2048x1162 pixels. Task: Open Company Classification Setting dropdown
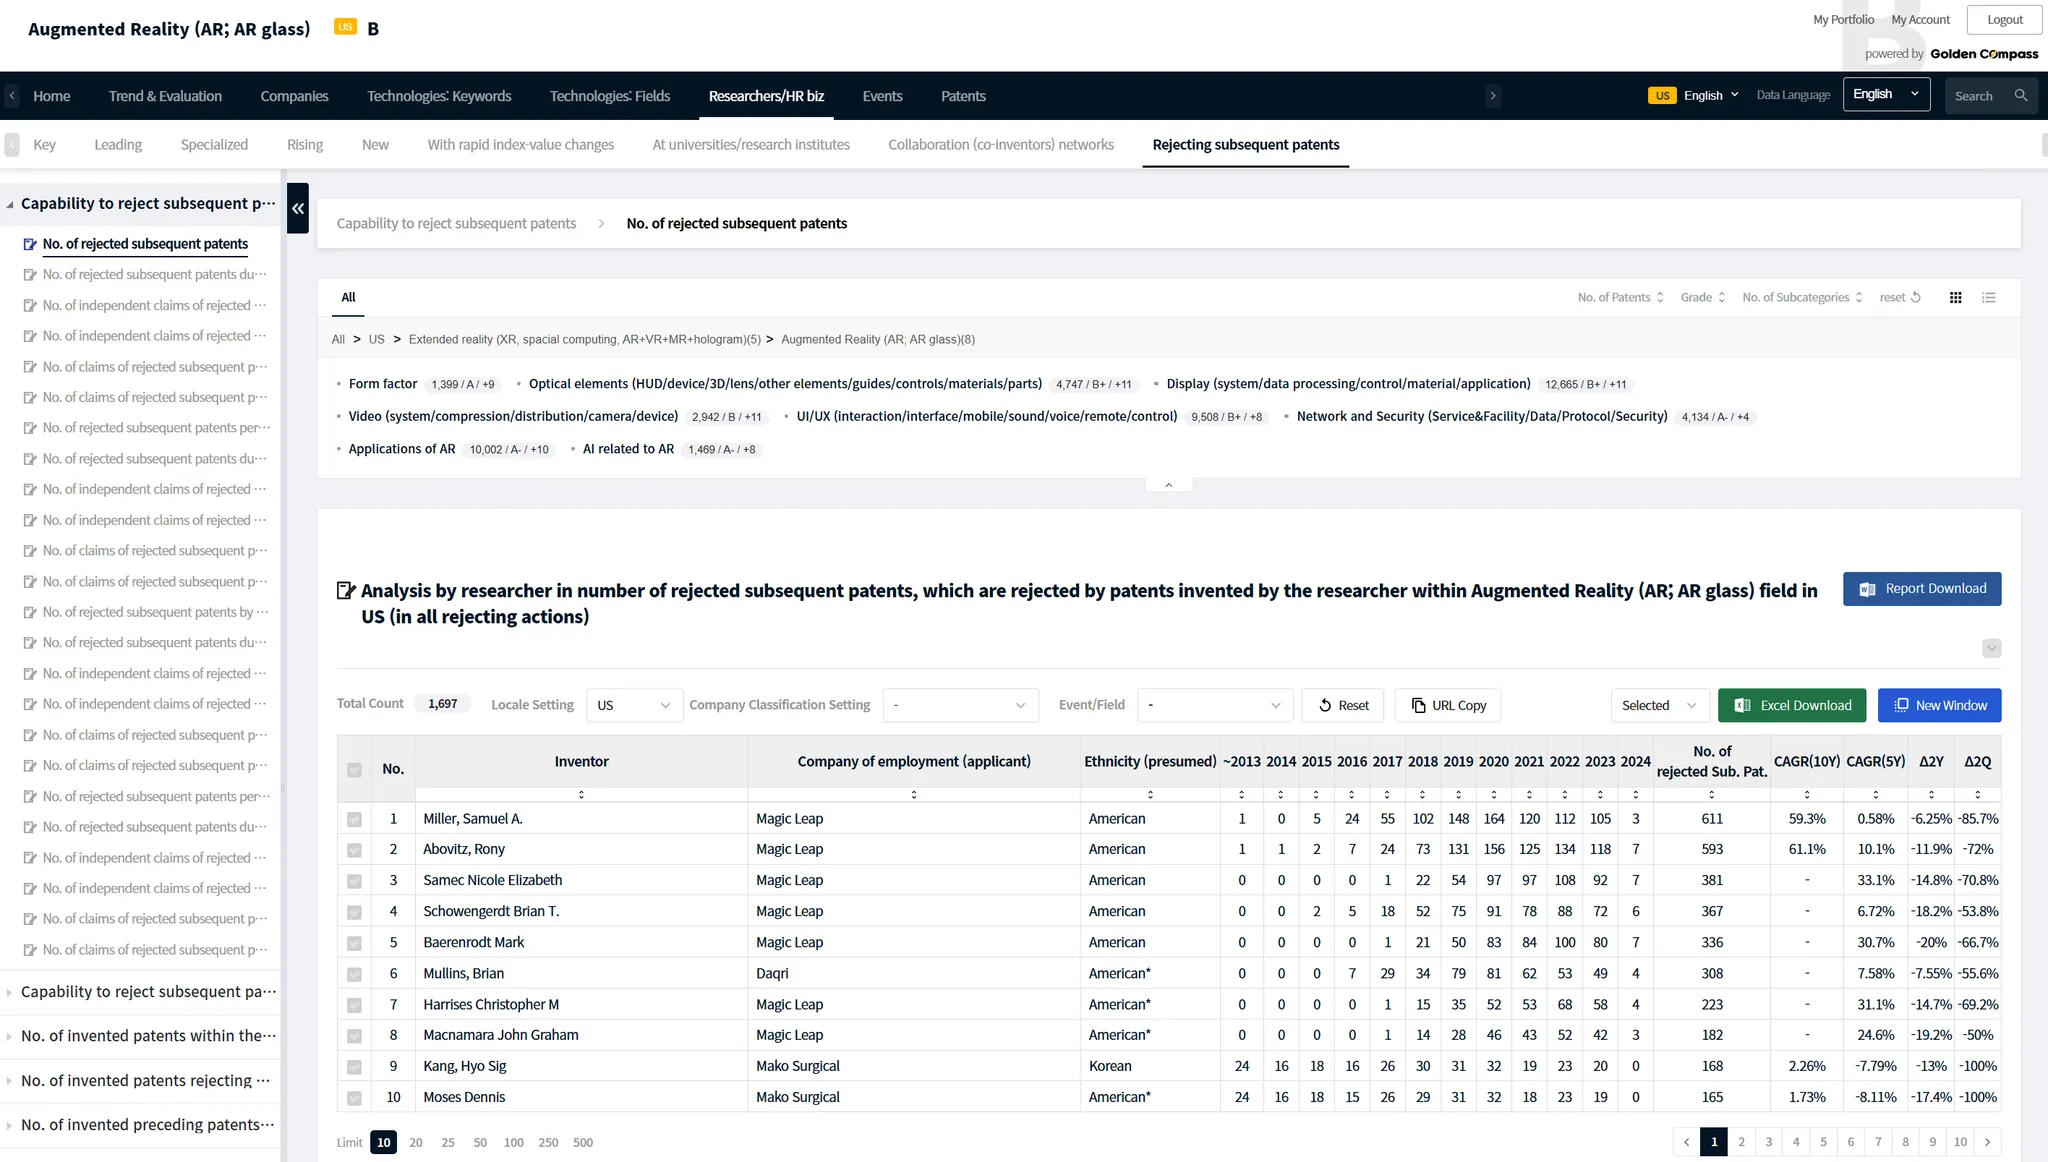(959, 705)
